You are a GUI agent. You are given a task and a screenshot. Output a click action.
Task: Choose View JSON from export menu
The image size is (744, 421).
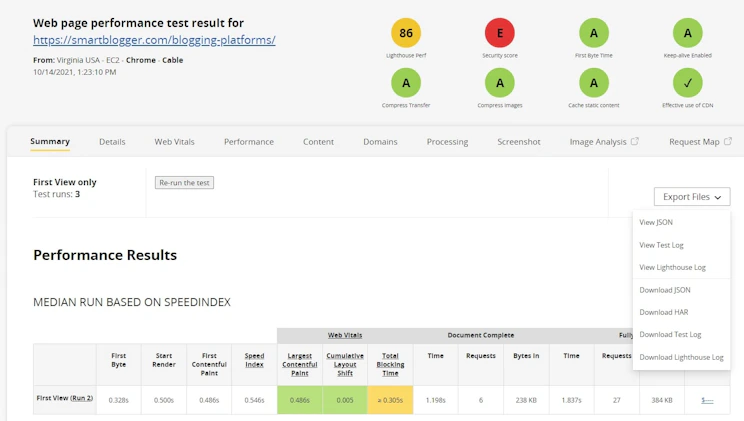[656, 222]
